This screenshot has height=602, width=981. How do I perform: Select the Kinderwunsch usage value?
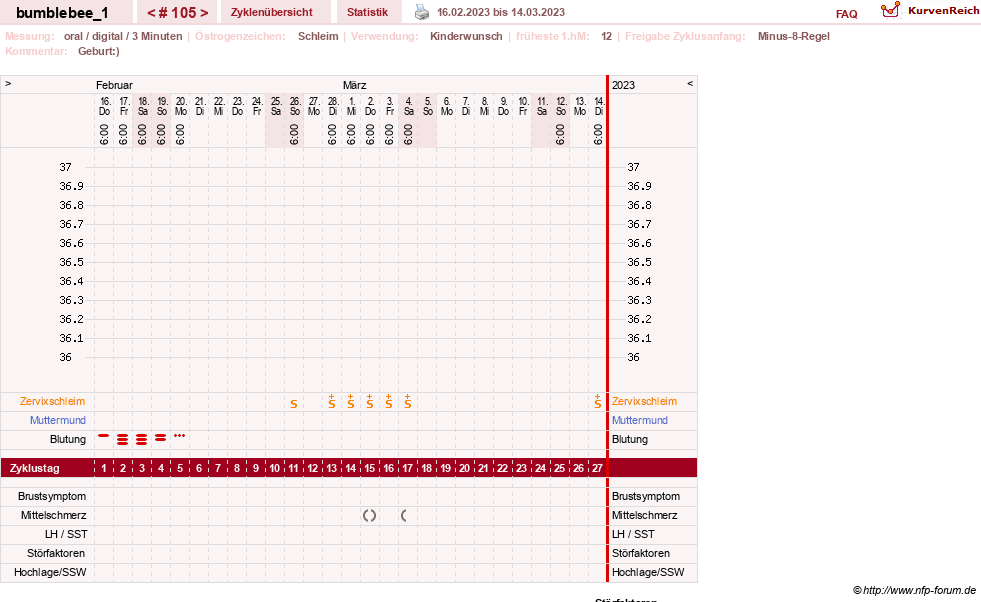(x=466, y=36)
